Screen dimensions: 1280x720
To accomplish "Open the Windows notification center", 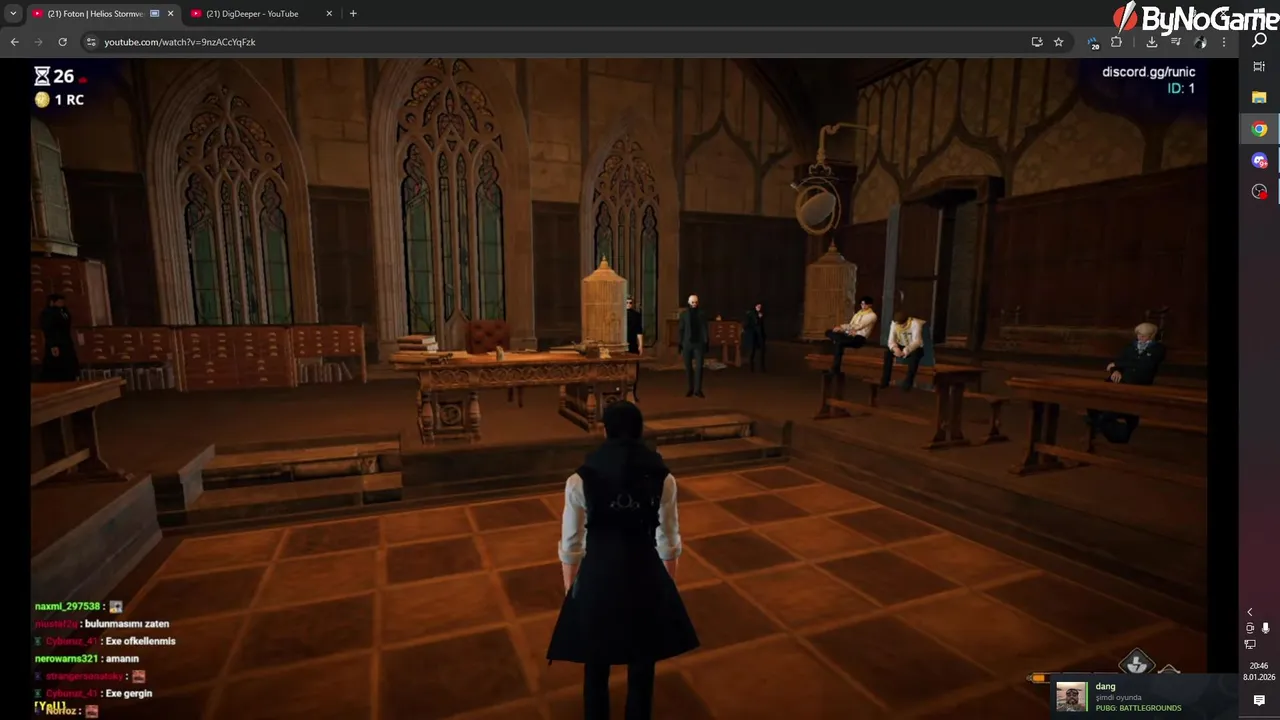I will (x=1259, y=701).
